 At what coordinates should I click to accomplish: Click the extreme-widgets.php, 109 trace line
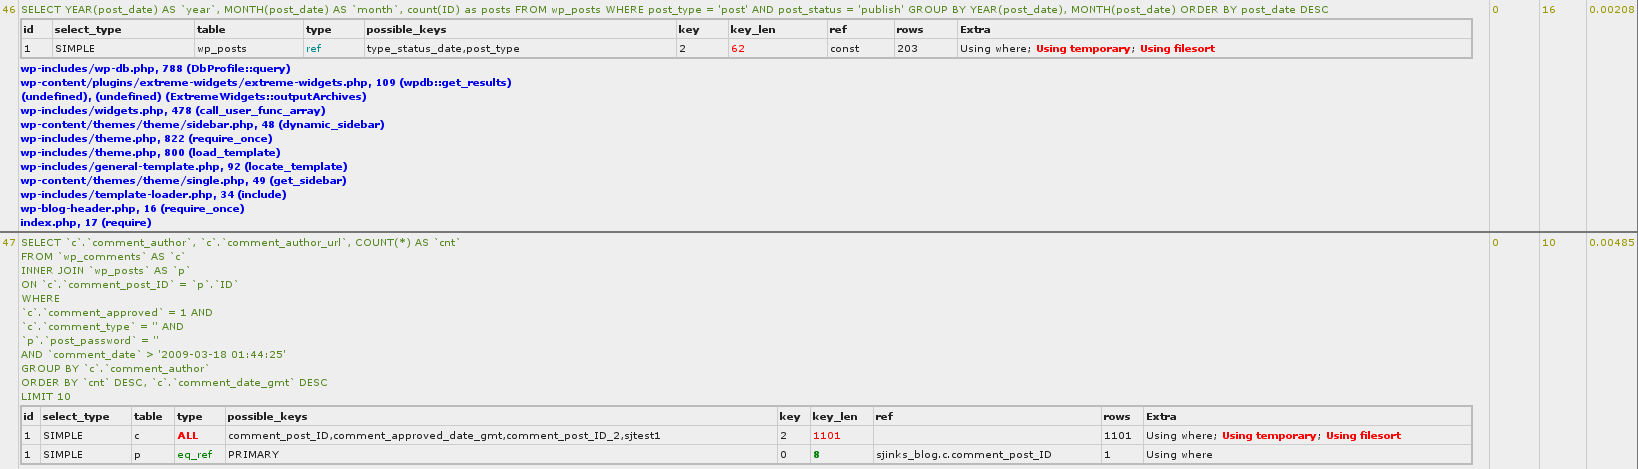click(x=266, y=82)
